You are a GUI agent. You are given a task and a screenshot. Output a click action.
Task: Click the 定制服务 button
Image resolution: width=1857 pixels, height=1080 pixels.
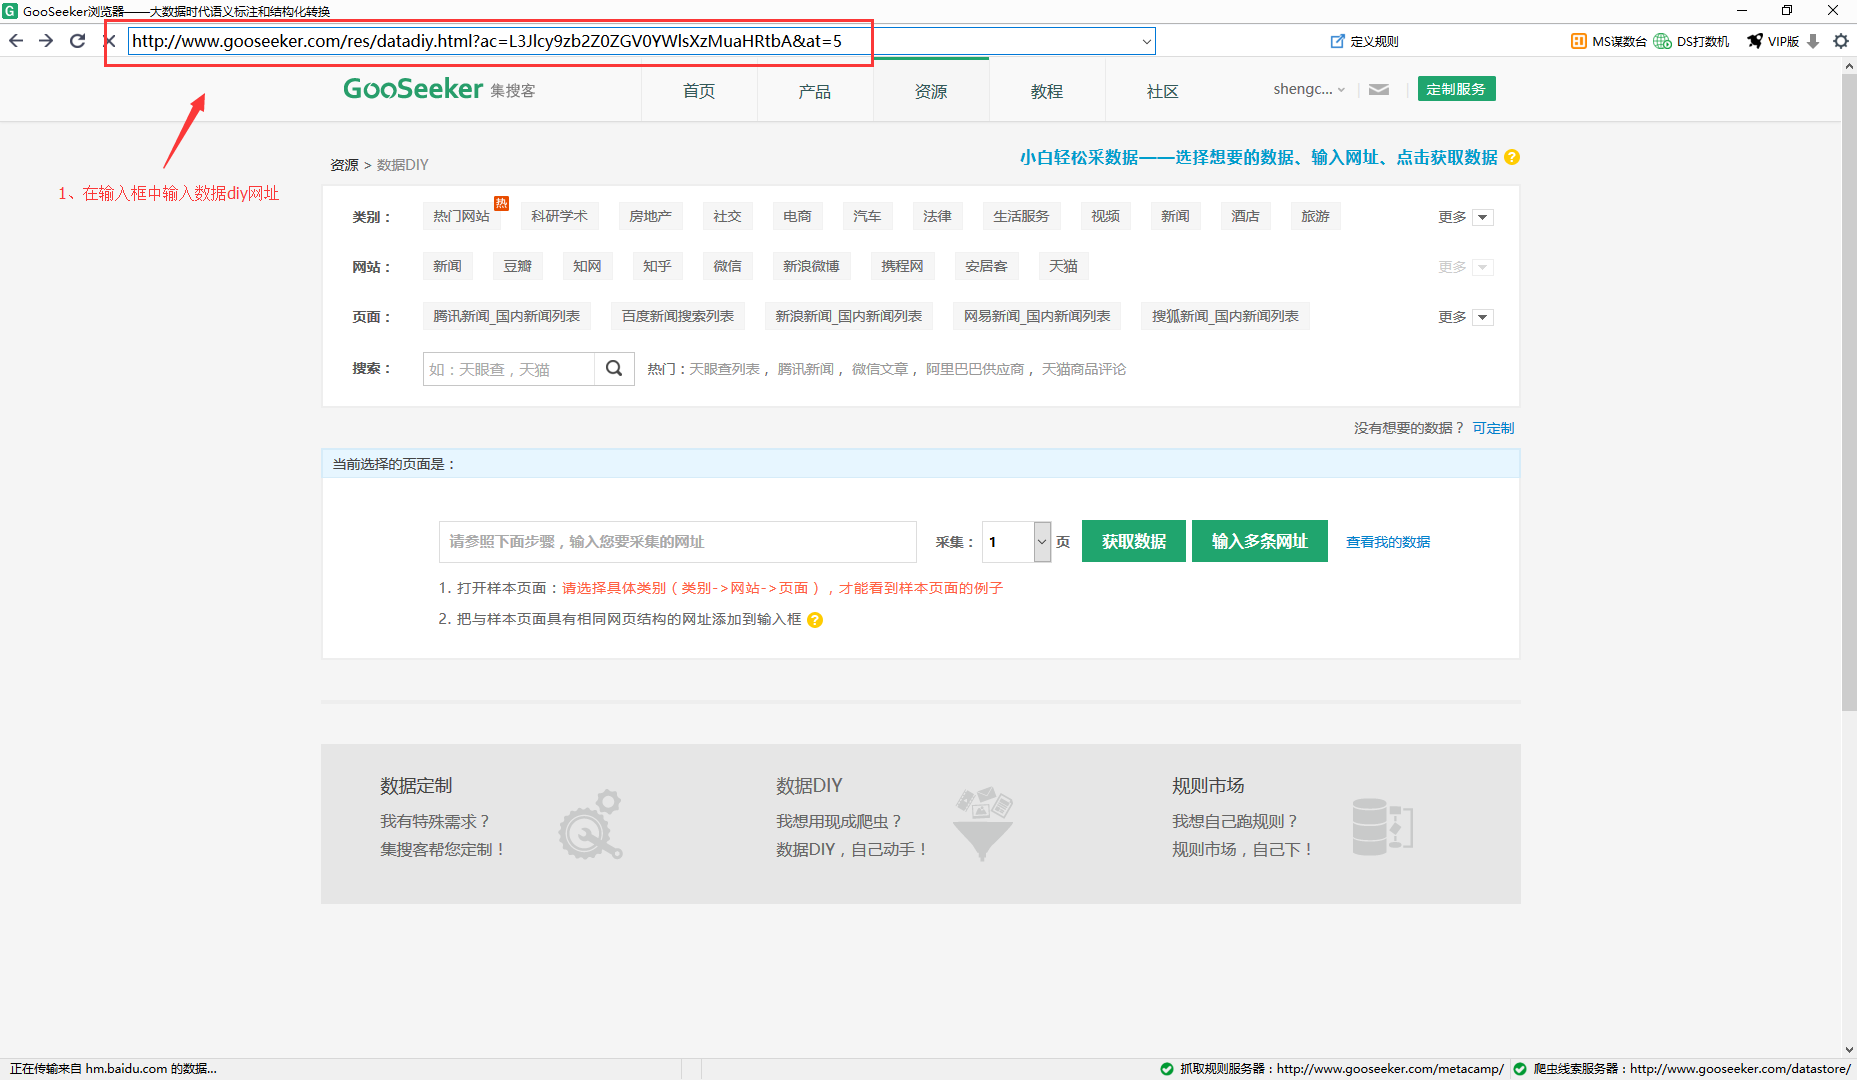click(1456, 89)
